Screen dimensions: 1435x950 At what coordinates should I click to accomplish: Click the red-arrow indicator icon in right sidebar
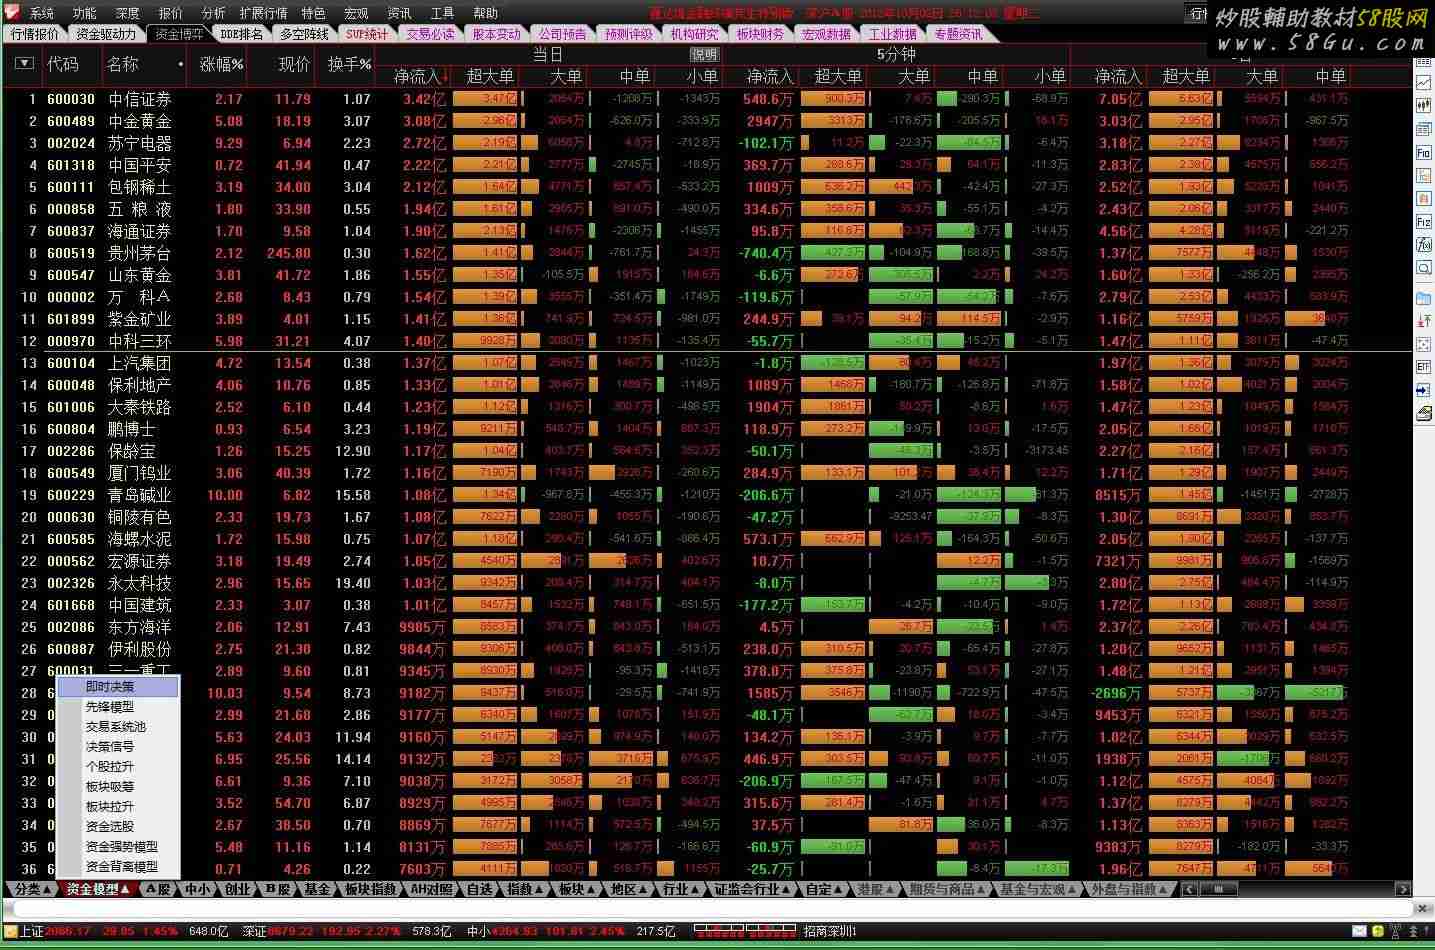click(1424, 321)
